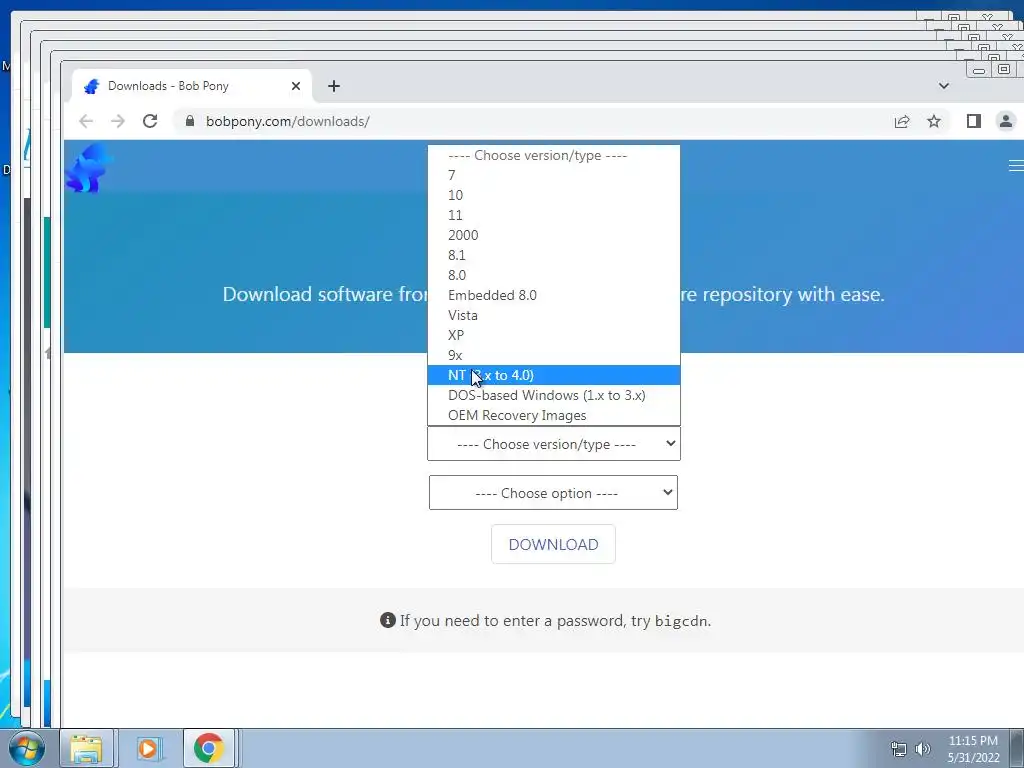Share this page icon in address bar
Image resolution: width=1024 pixels, height=768 pixels.
coord(902,121)
